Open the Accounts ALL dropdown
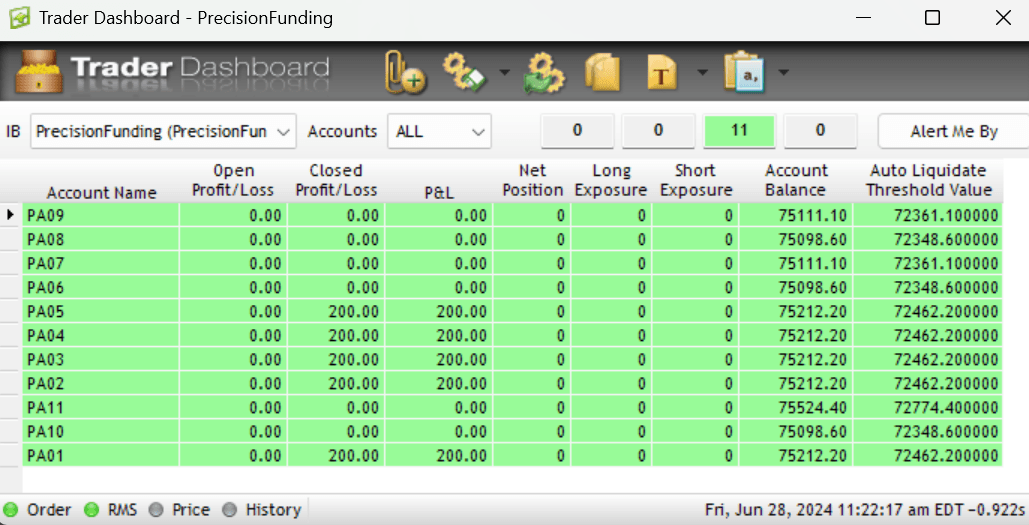Viewport: 1029px width, 525px height. pos(439,131)
